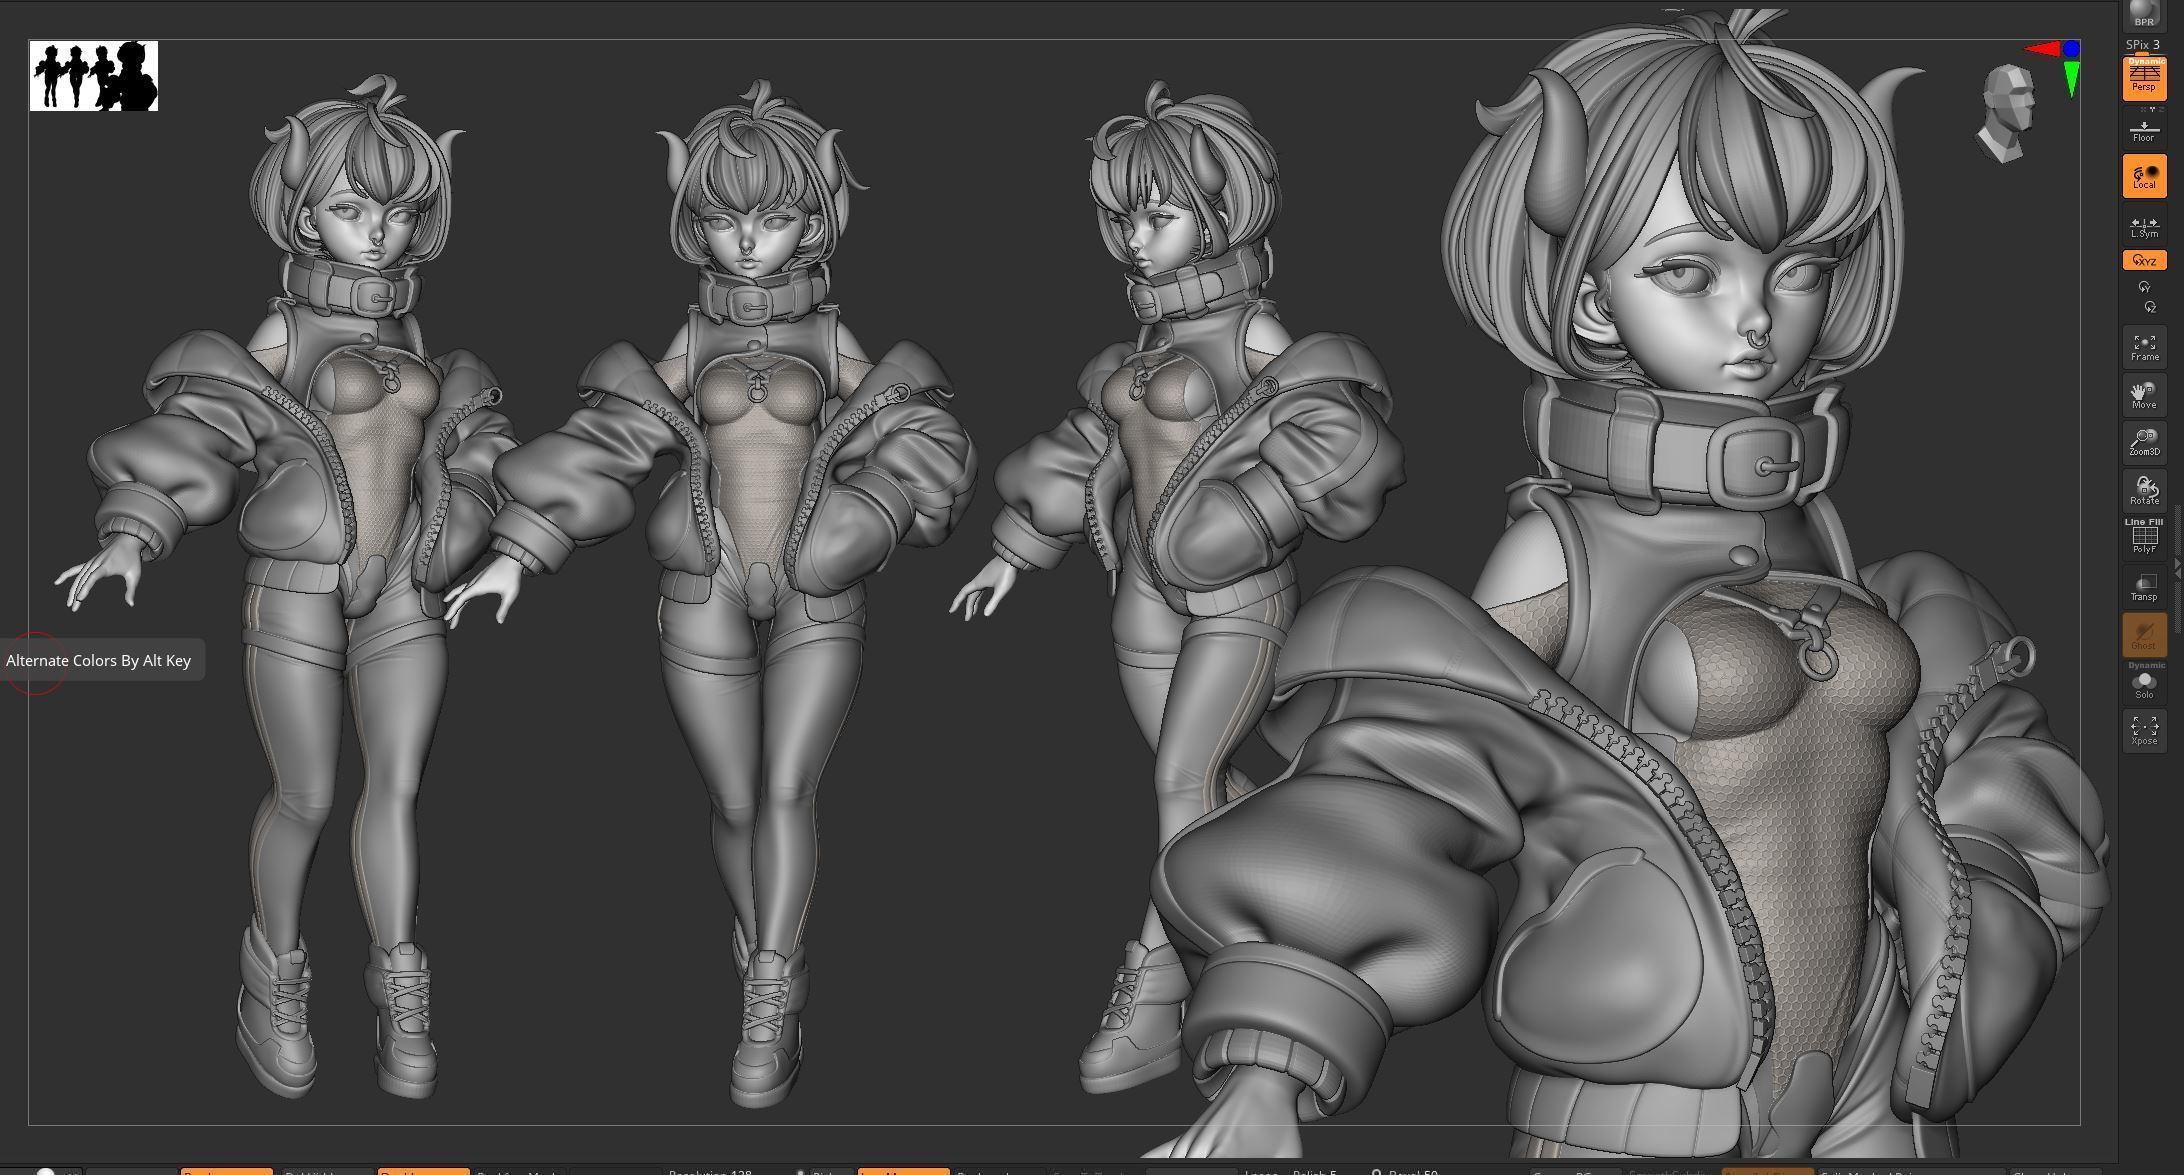Click the BPR render button
Image resolution: width=2184 pixels, height=1175 pixels.
(2144, 14)
